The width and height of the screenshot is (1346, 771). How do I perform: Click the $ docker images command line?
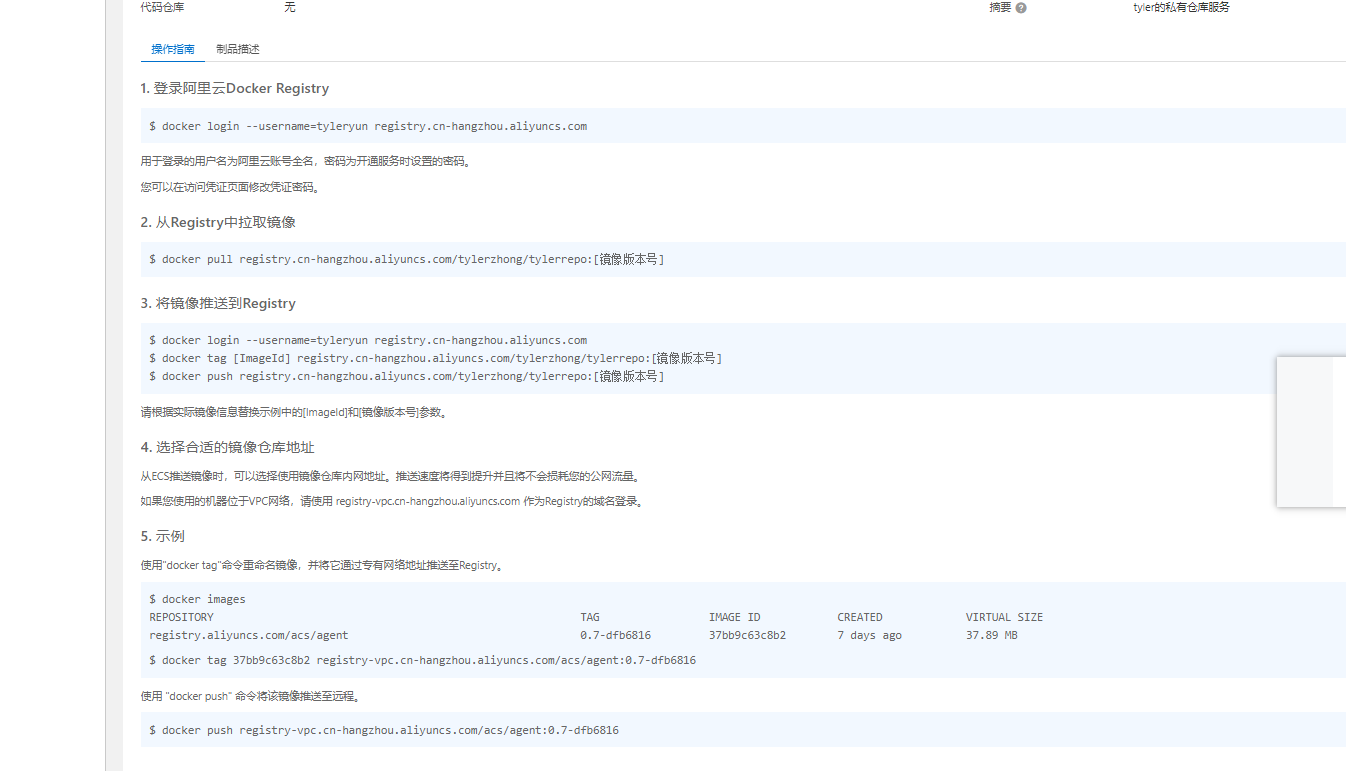click(197, 599)
